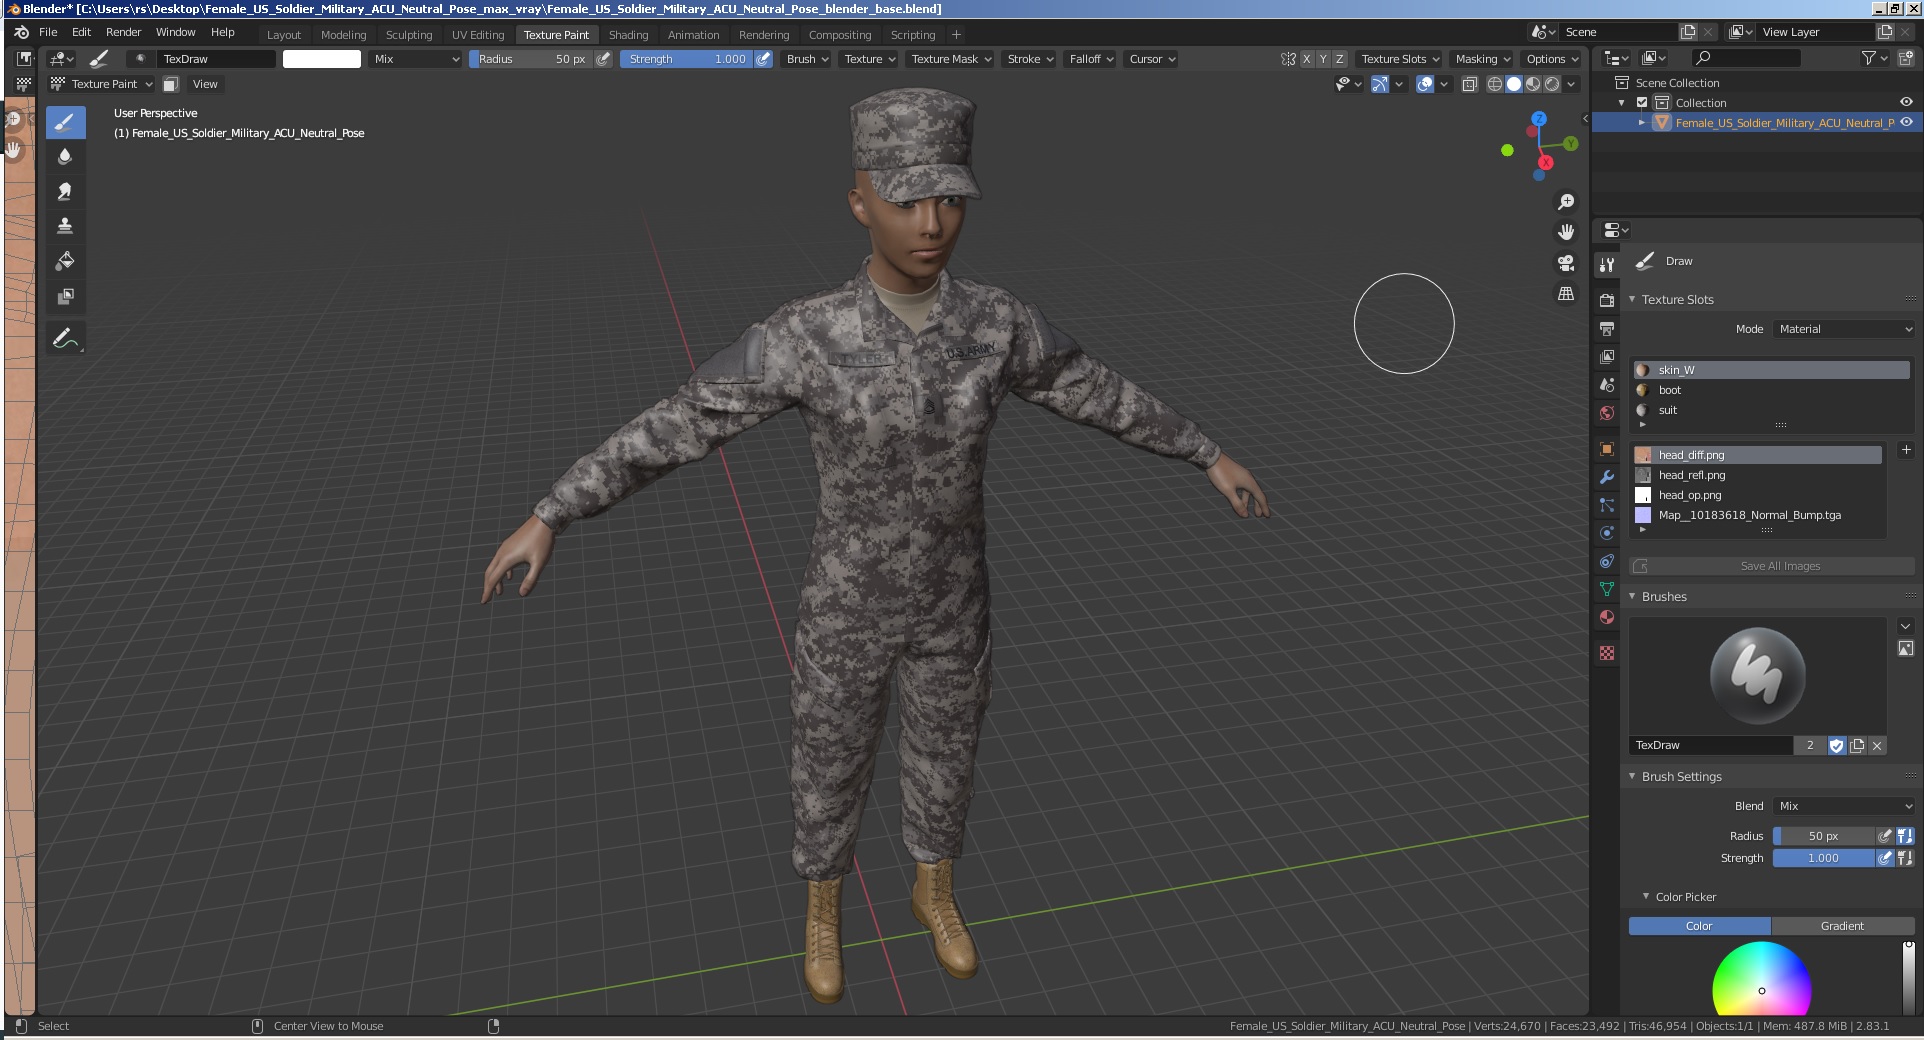This screenshot has width=1924, height=1040.
Task: Switch to the Sculpting workspace tab
Action: 409,35
